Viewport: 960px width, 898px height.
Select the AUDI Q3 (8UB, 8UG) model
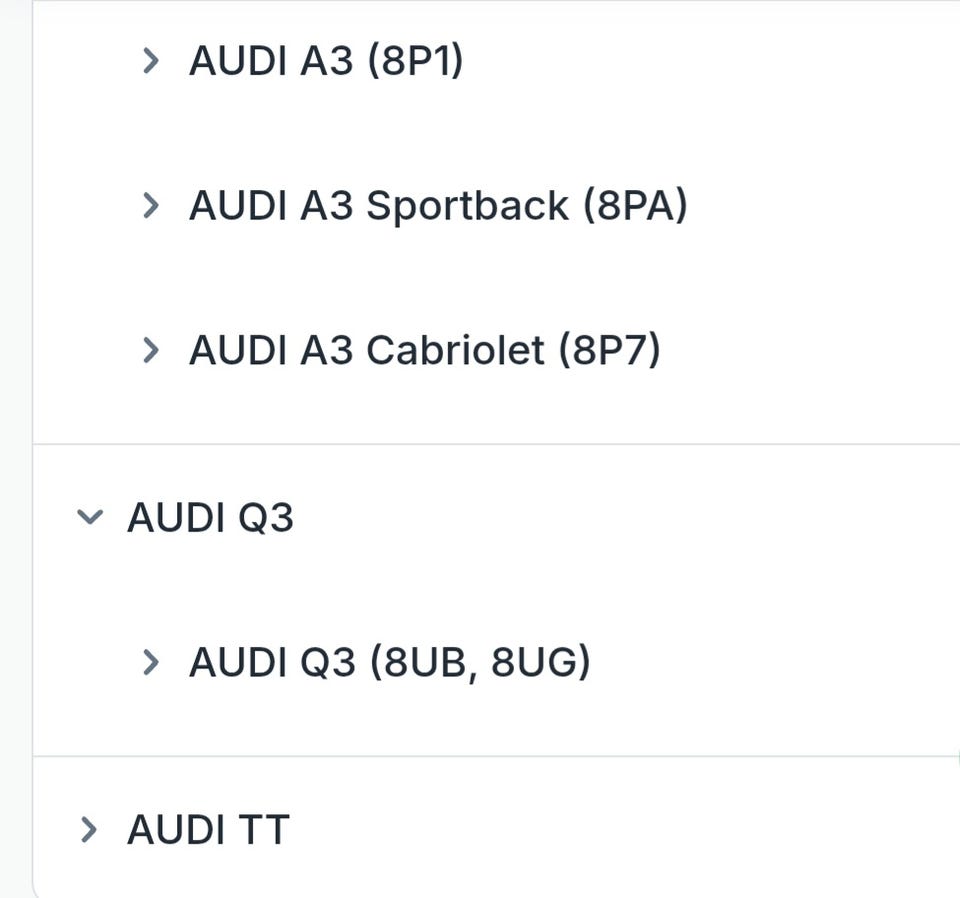390,662
